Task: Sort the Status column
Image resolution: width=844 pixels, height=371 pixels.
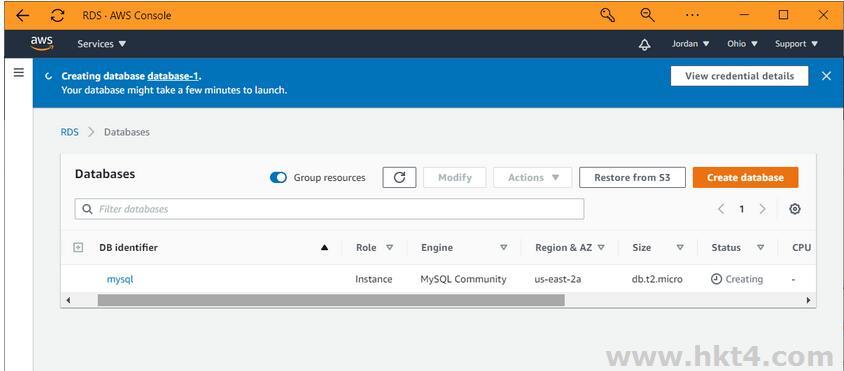Action: click(761, 248)
